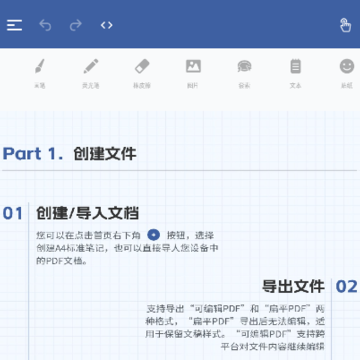Click the line mentioning "创建A4标准笔记"
This screenshot has width=360, height=360.
tap(127, 248)
